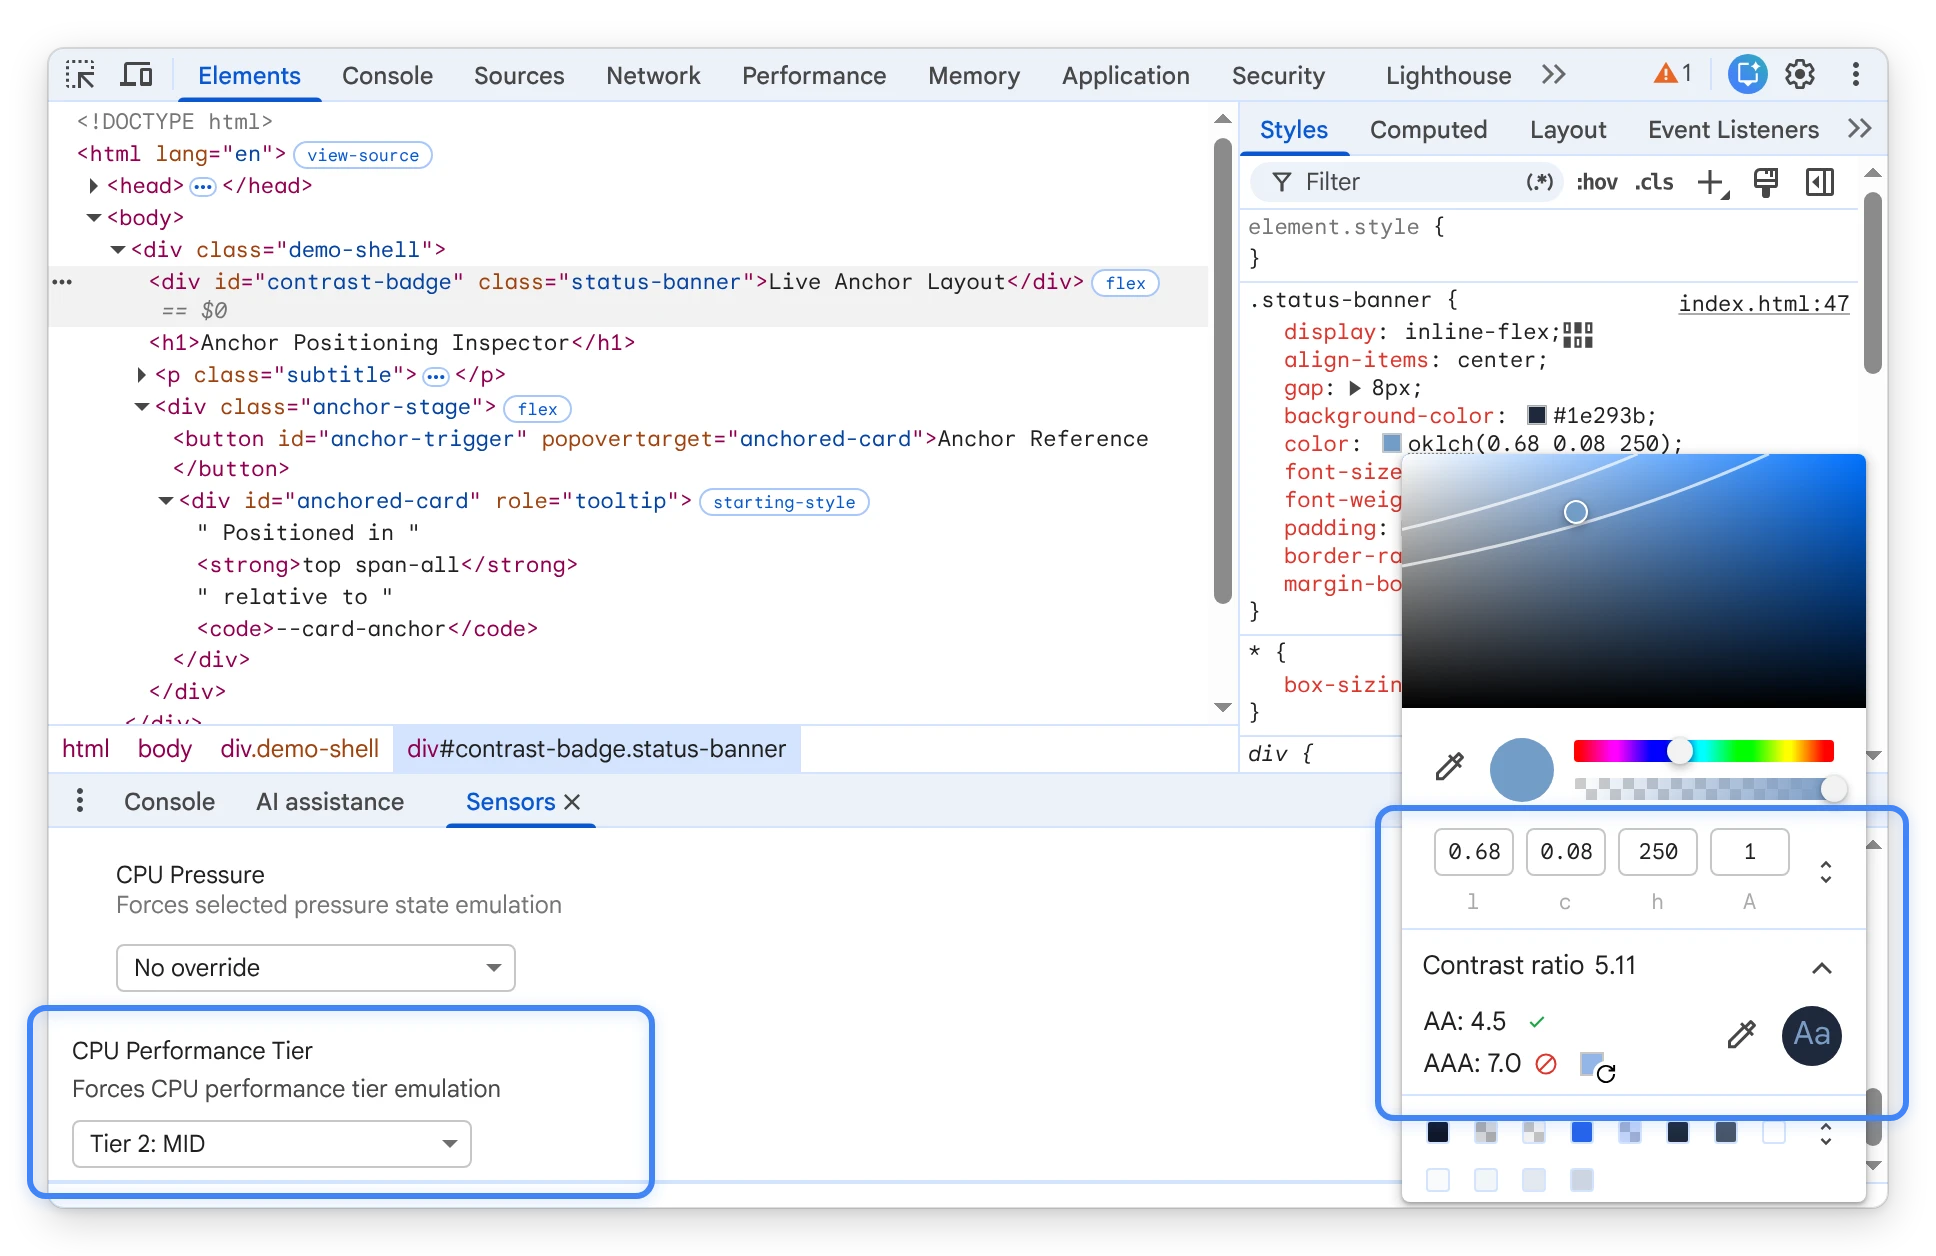The height and width of the screenshot is (1256, 1936).
Task: Click the hue slider handle
Action: [x=1679, y=751]
